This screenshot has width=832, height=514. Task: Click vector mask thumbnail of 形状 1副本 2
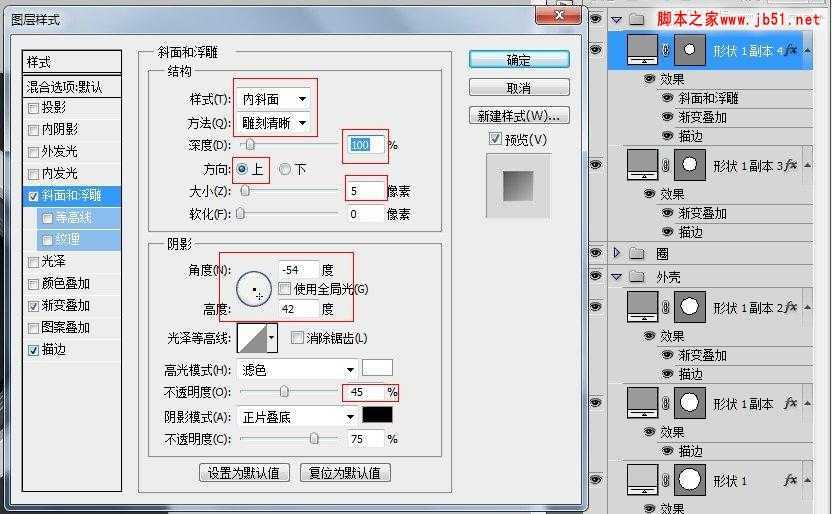689,307
